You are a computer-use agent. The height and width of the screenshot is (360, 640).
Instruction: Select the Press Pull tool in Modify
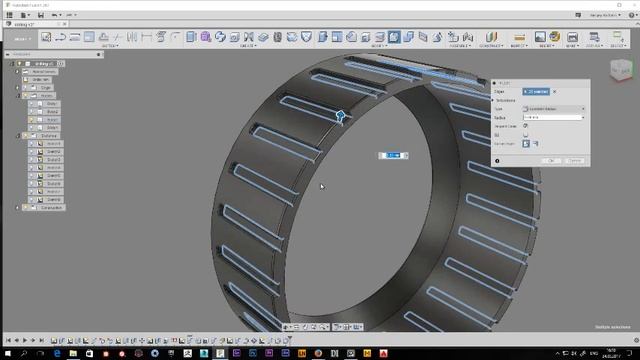coord(322,37)
